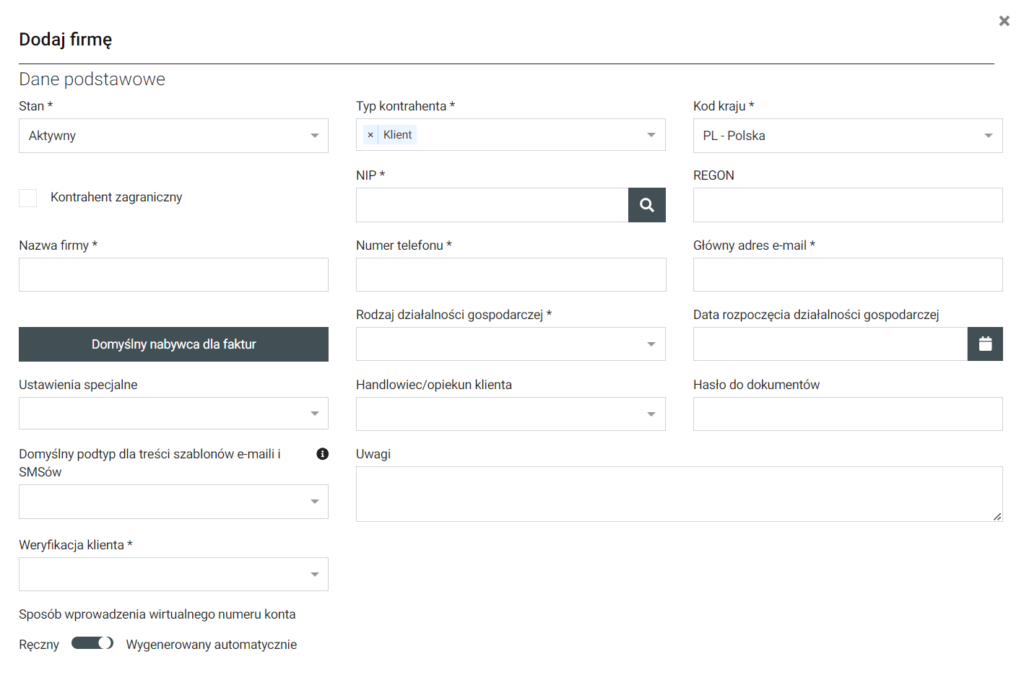Enable Kontrahent zagraniczny checkbox
Image resolution: width=1024 pixels, height=698 pixels.
click(x=28, y=198)
